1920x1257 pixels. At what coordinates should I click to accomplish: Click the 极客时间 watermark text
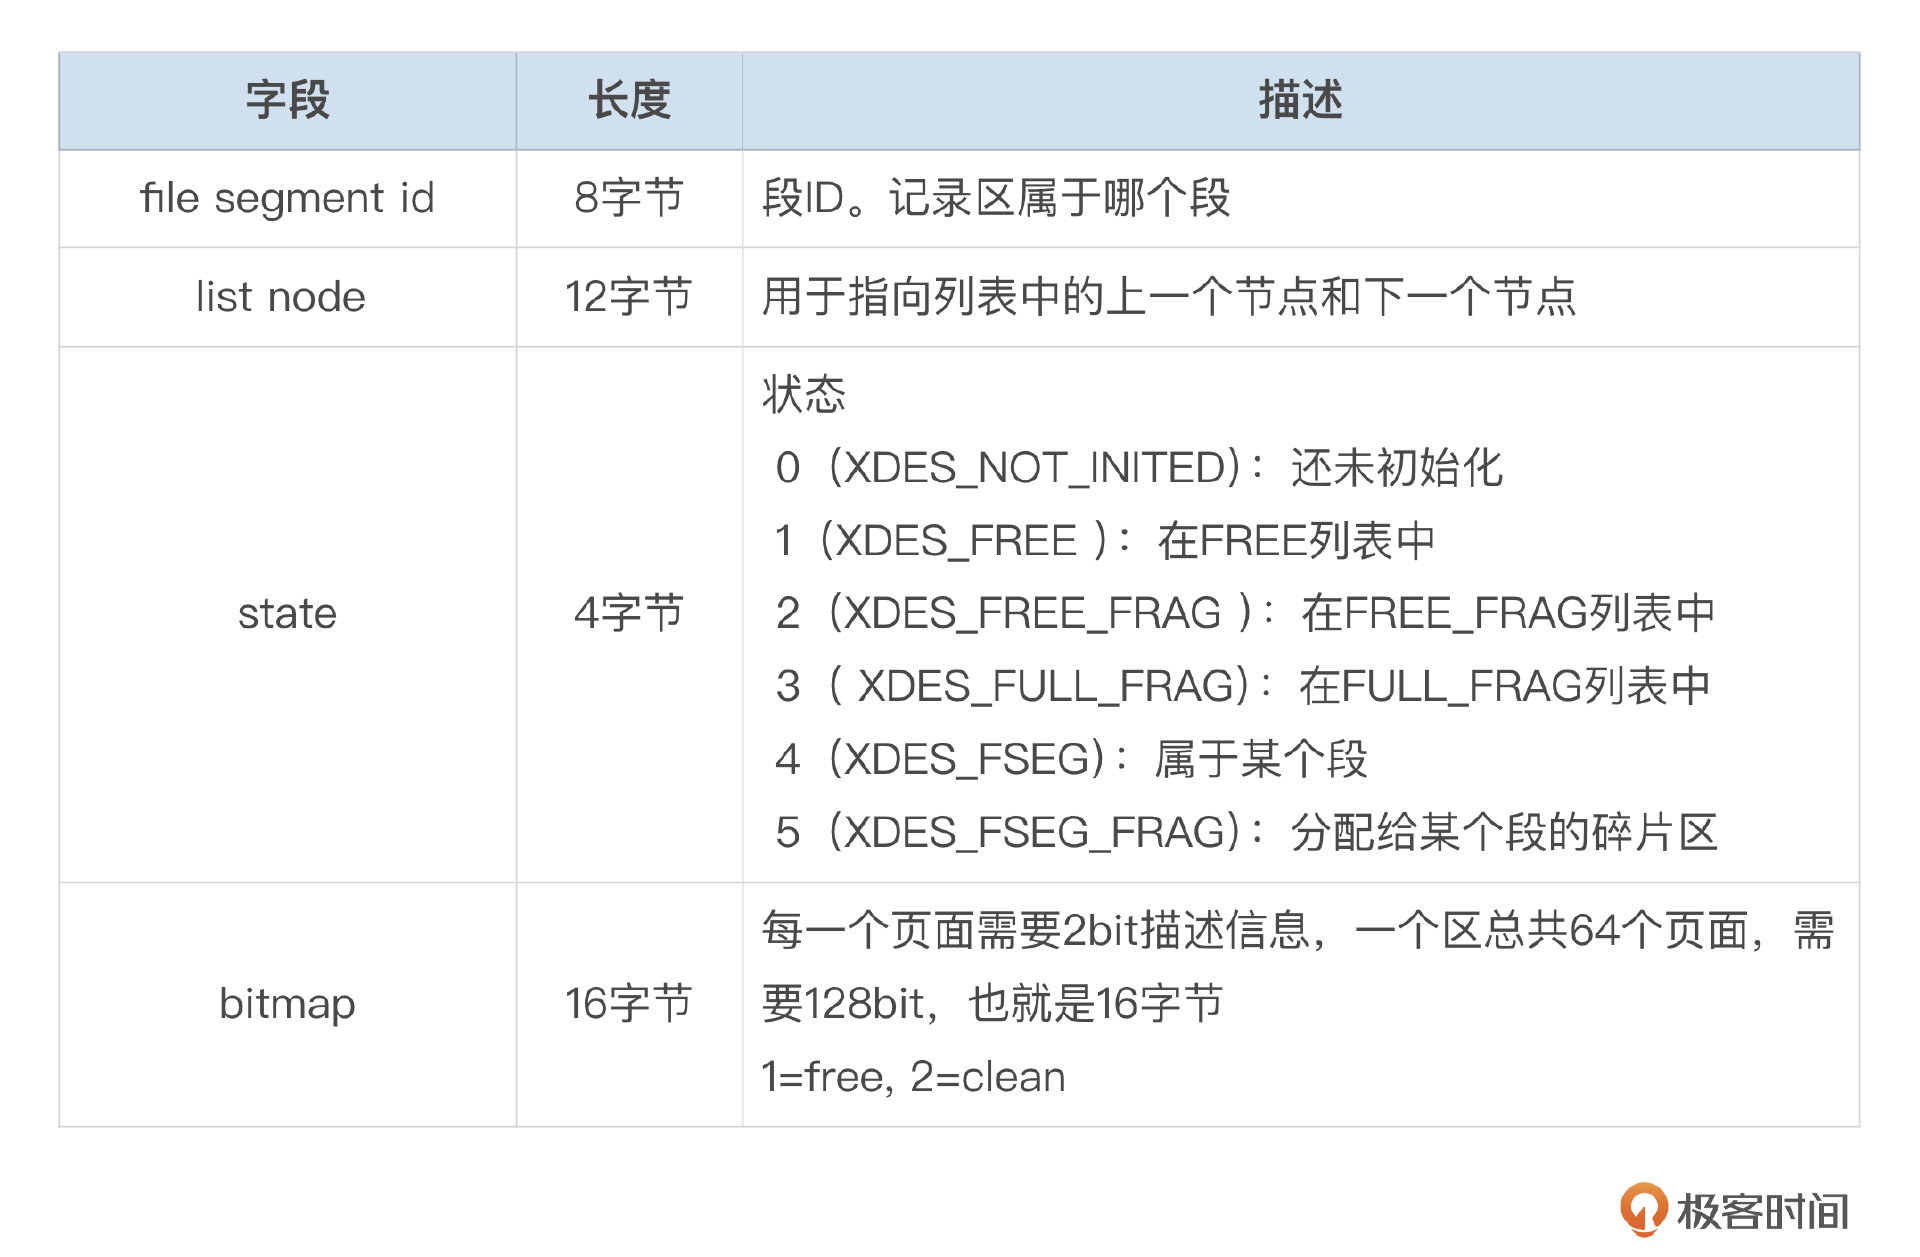pyautogui.click(x=1763, y=1212)
